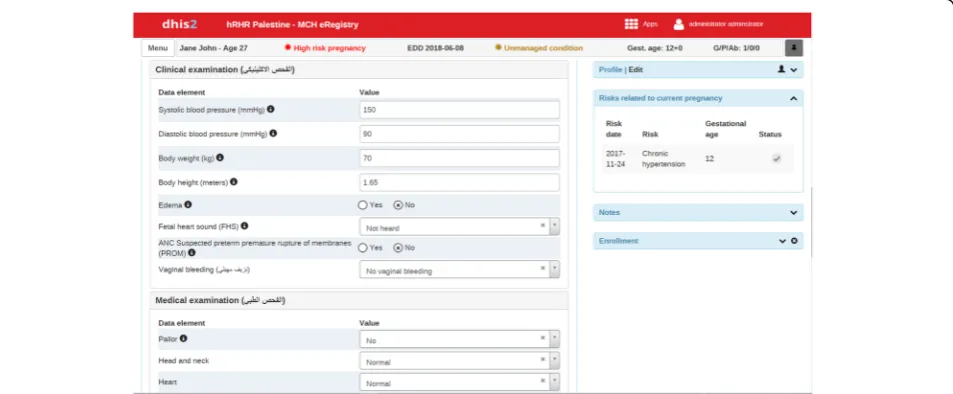Open Head and neck dropdown arrow
Viewport: 953px width, 394px height.
554,361
